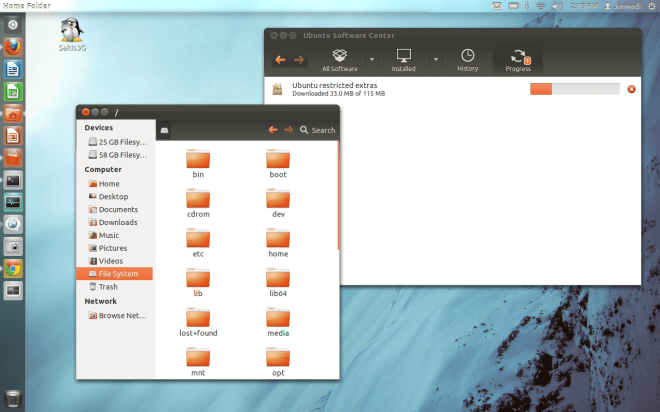
Task: Open Ubuntu Software Center launcher icon
Action: [13, 158]
